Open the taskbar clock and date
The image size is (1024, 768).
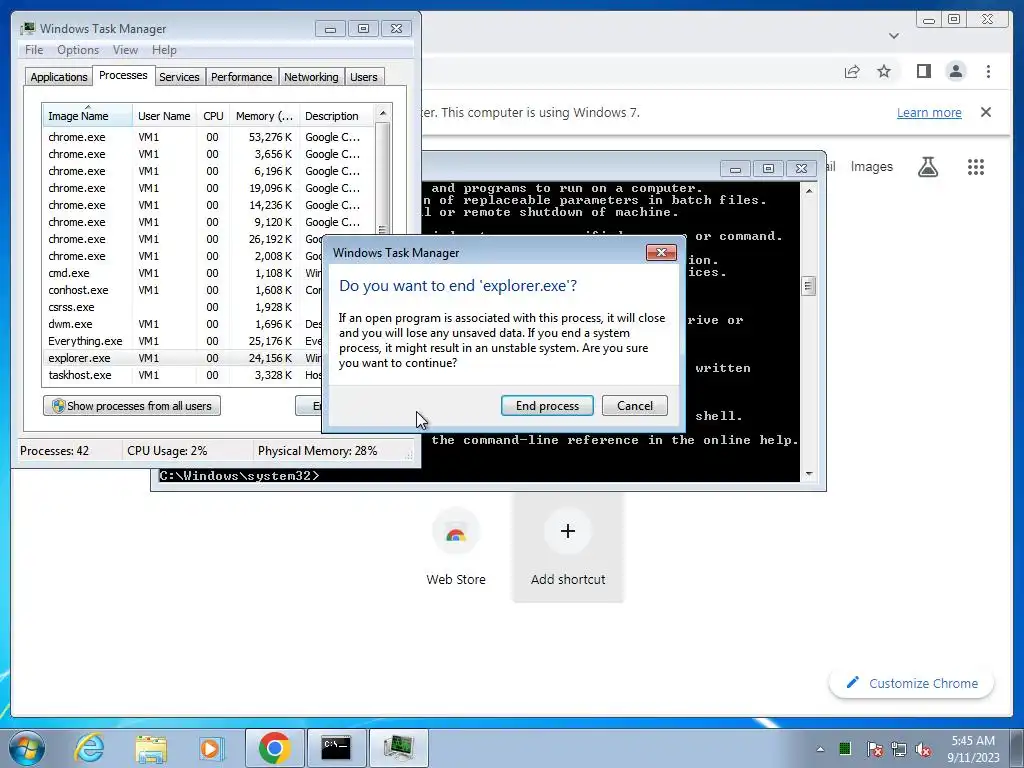(x=973, y=749)
